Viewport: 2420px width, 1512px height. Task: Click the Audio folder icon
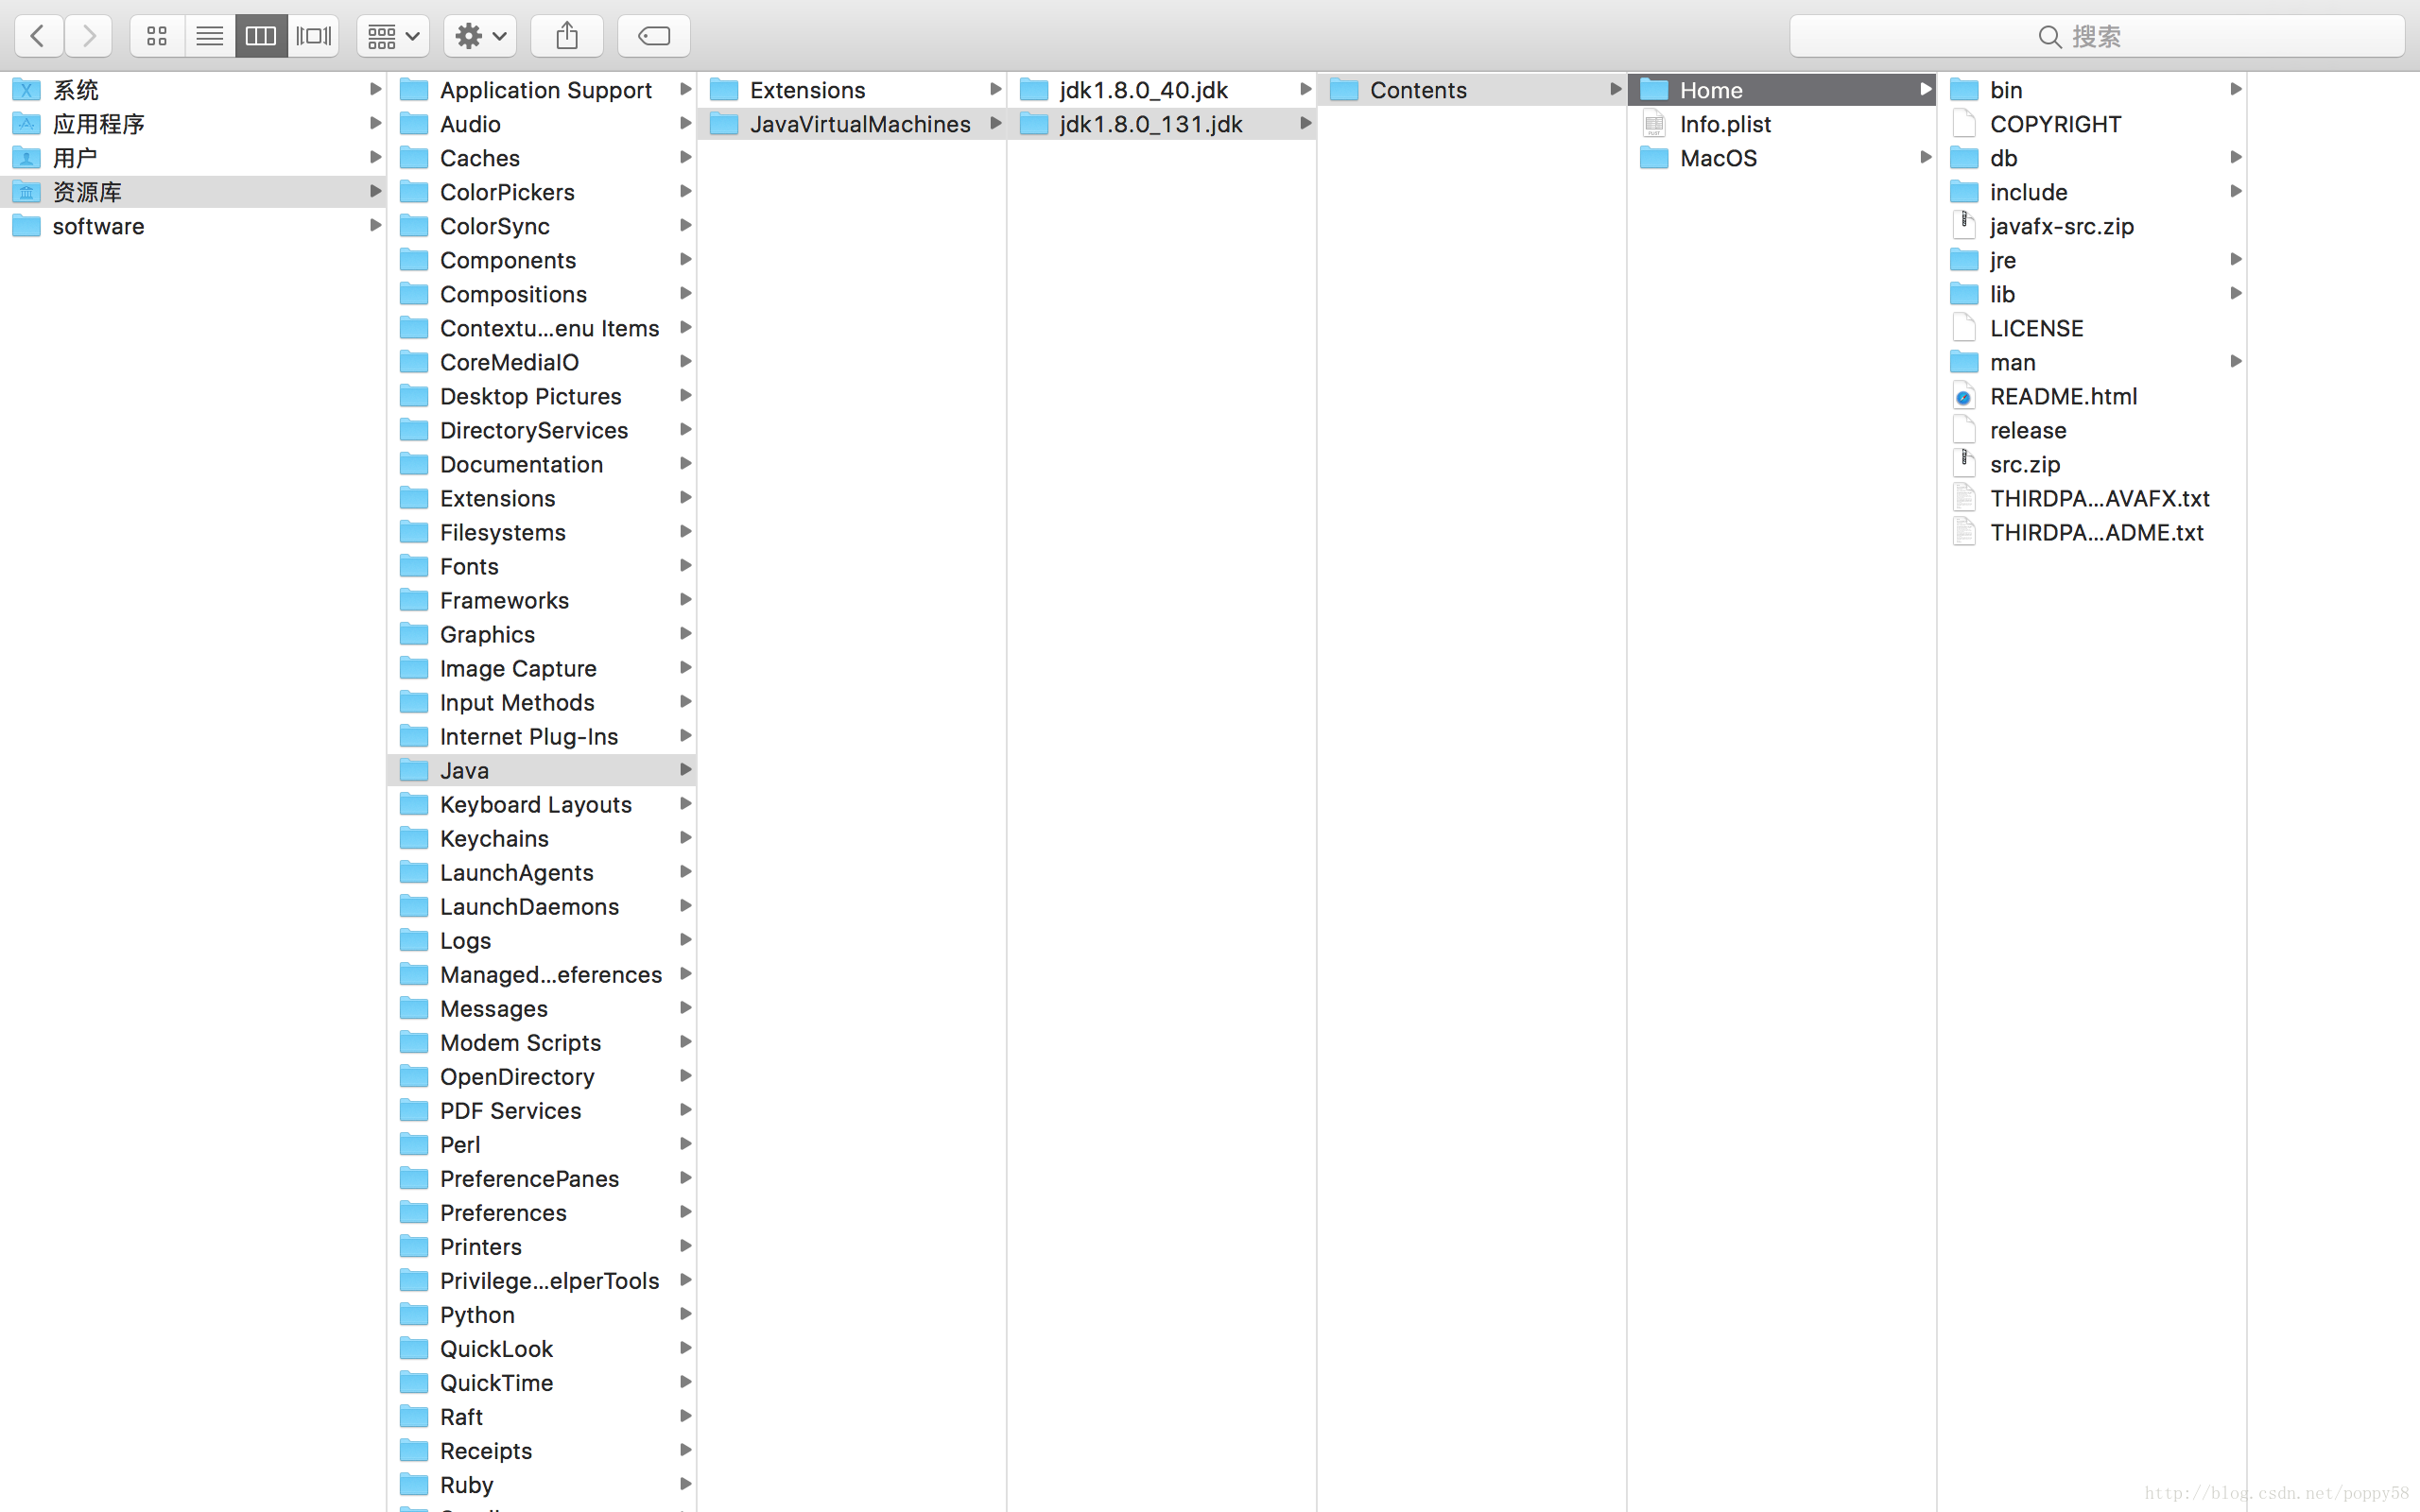point(414,124)
